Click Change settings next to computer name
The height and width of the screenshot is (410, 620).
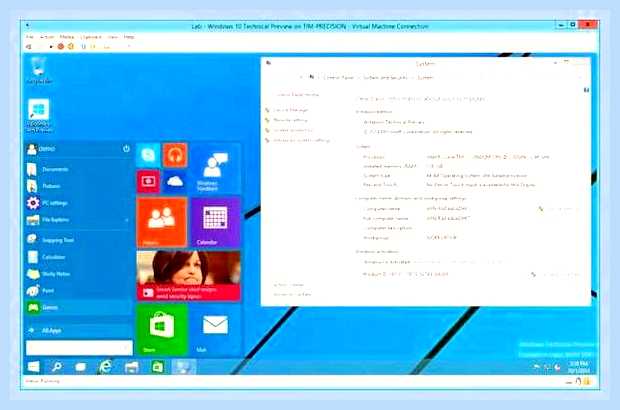[558, 209]
